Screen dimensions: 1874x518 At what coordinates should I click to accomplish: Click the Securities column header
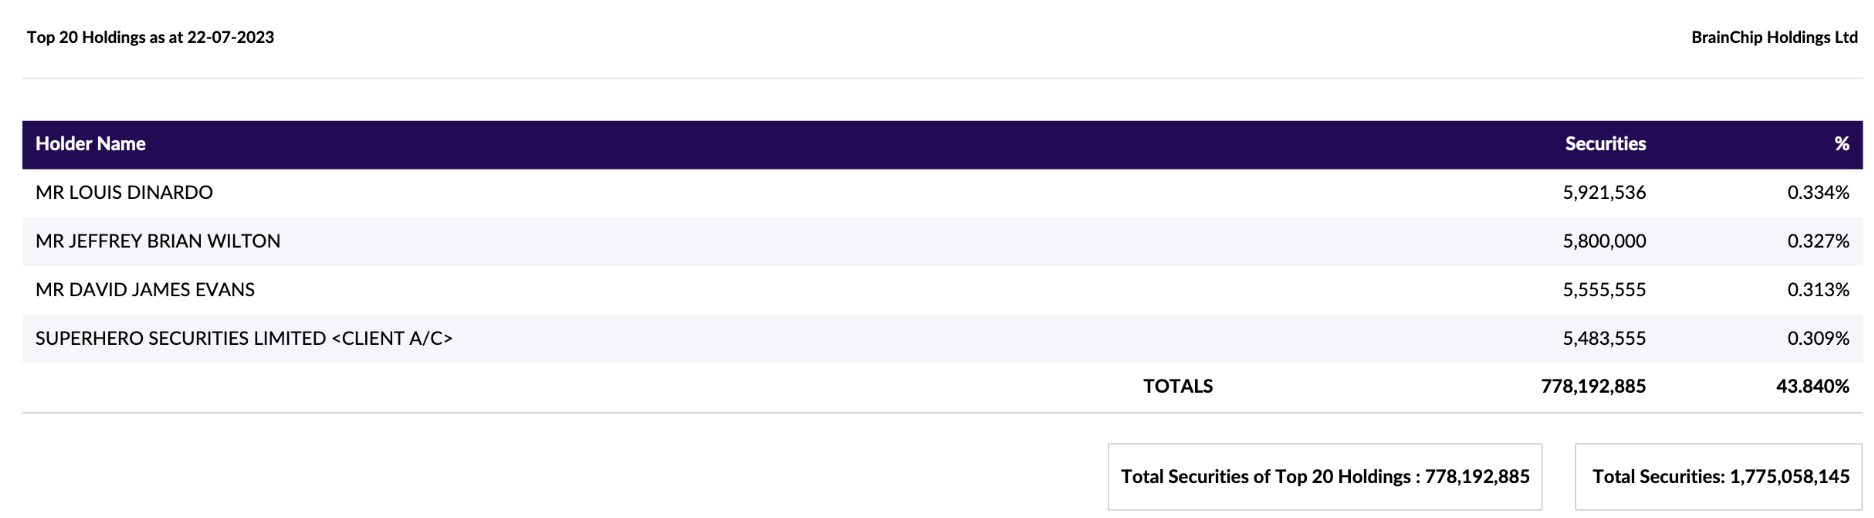[x=1605, y=144]
